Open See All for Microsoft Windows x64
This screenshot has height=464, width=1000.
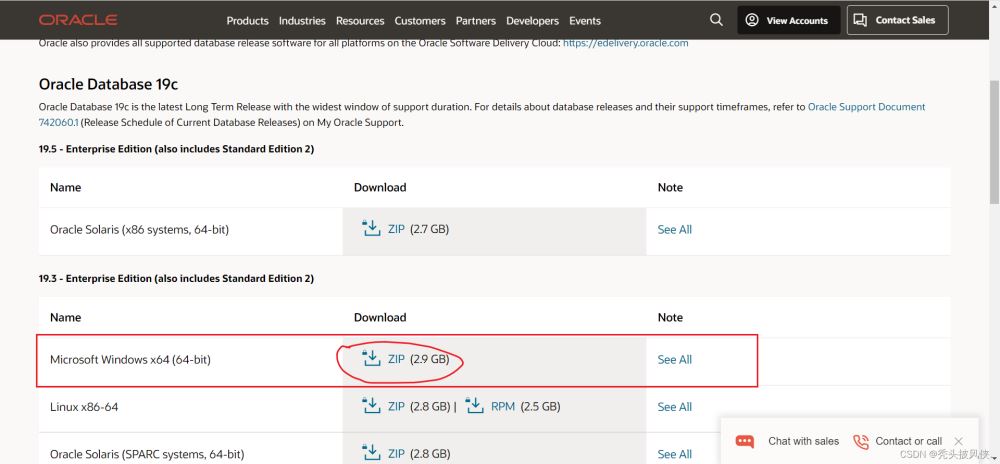pos(674,359)
